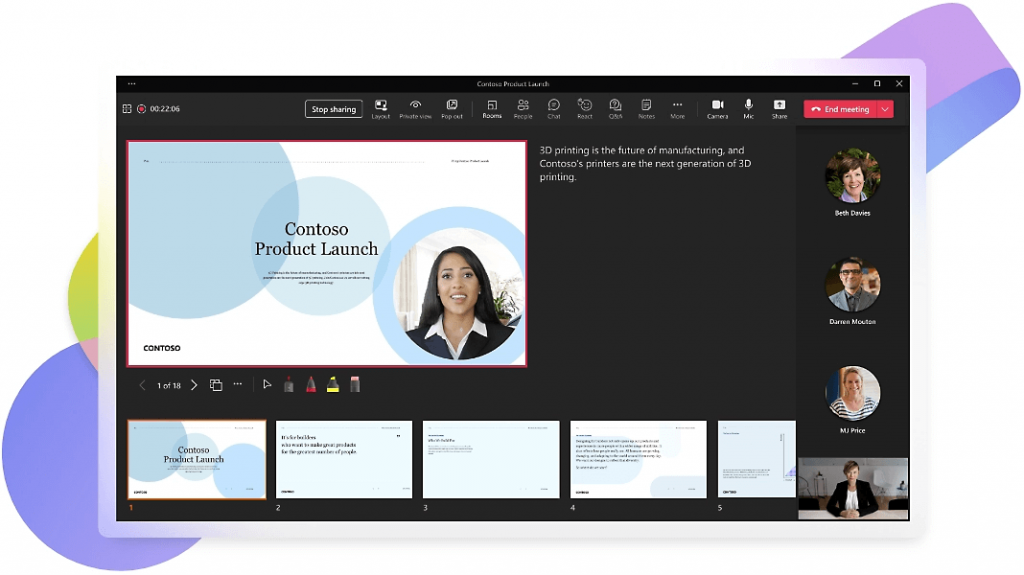Switch to Private view

pyautogui.click(x=415, y=108)
